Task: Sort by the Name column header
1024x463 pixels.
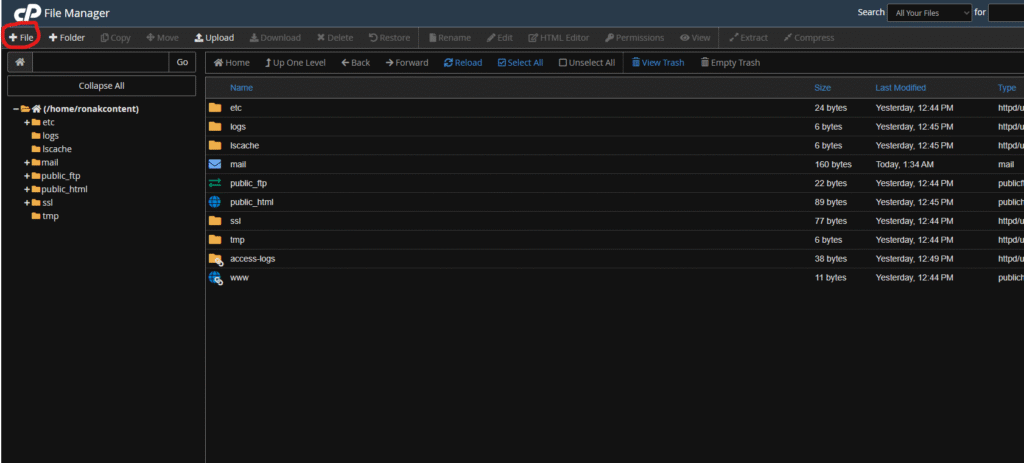Action: coord(241,88)
